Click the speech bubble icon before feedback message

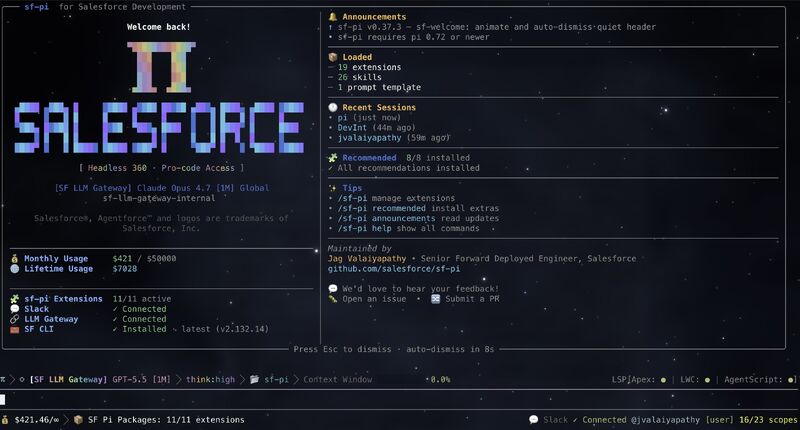pos(333,289)
